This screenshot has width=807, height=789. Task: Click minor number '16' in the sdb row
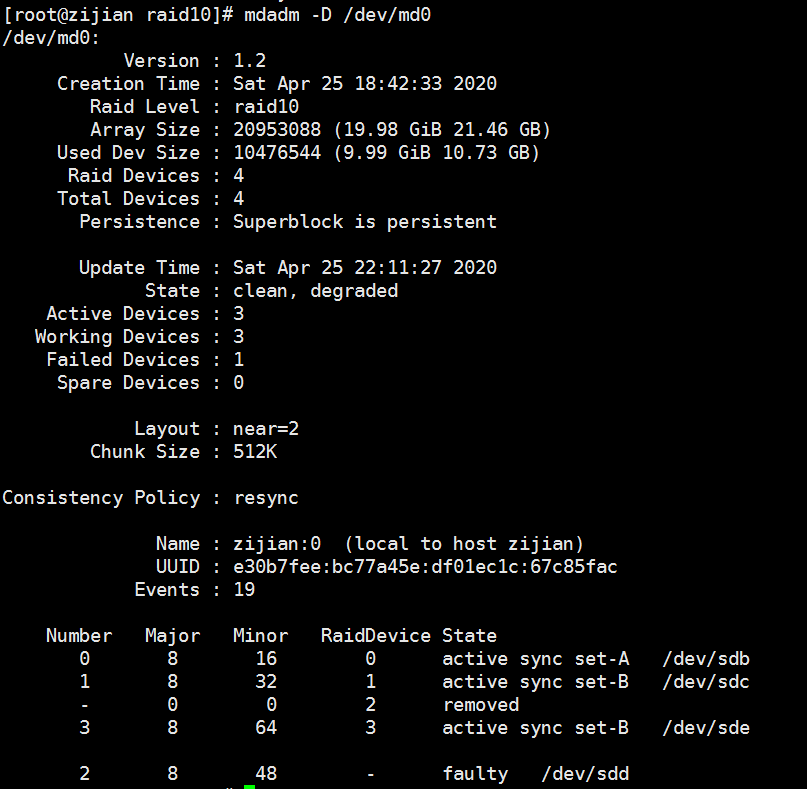coord(266,659)
